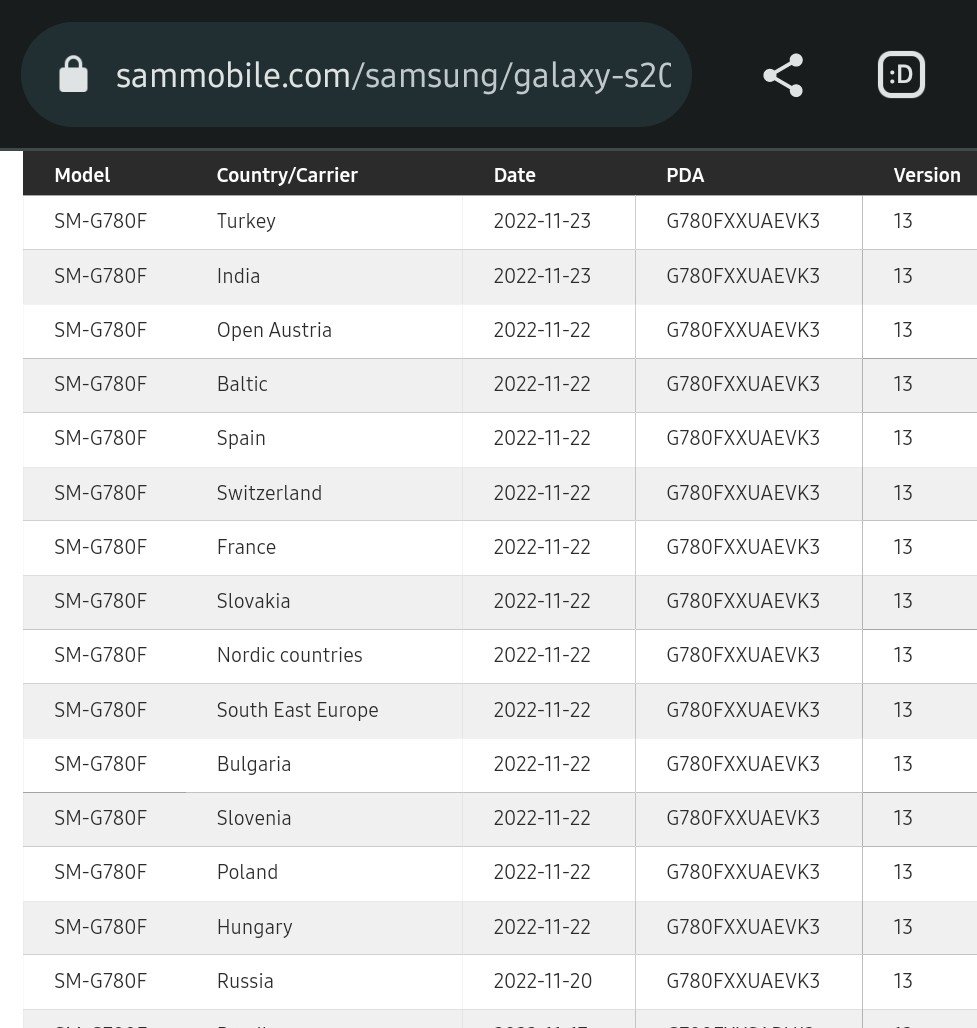Click the 2022-11-22 date in Hungary row
977x1028 pixels.
pyautogui.click(x=541, y=927)
